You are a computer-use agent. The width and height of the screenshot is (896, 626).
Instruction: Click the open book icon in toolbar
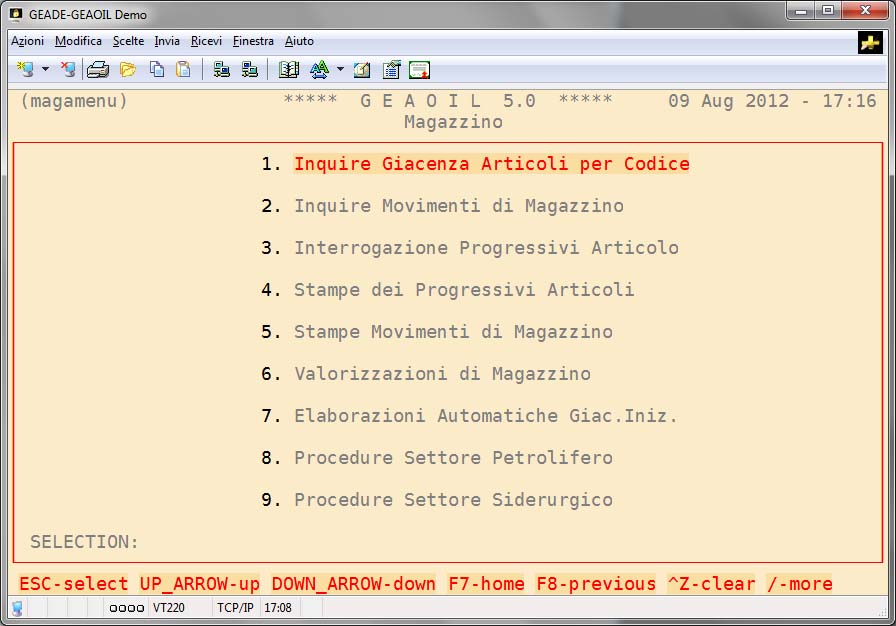(289, 69)
